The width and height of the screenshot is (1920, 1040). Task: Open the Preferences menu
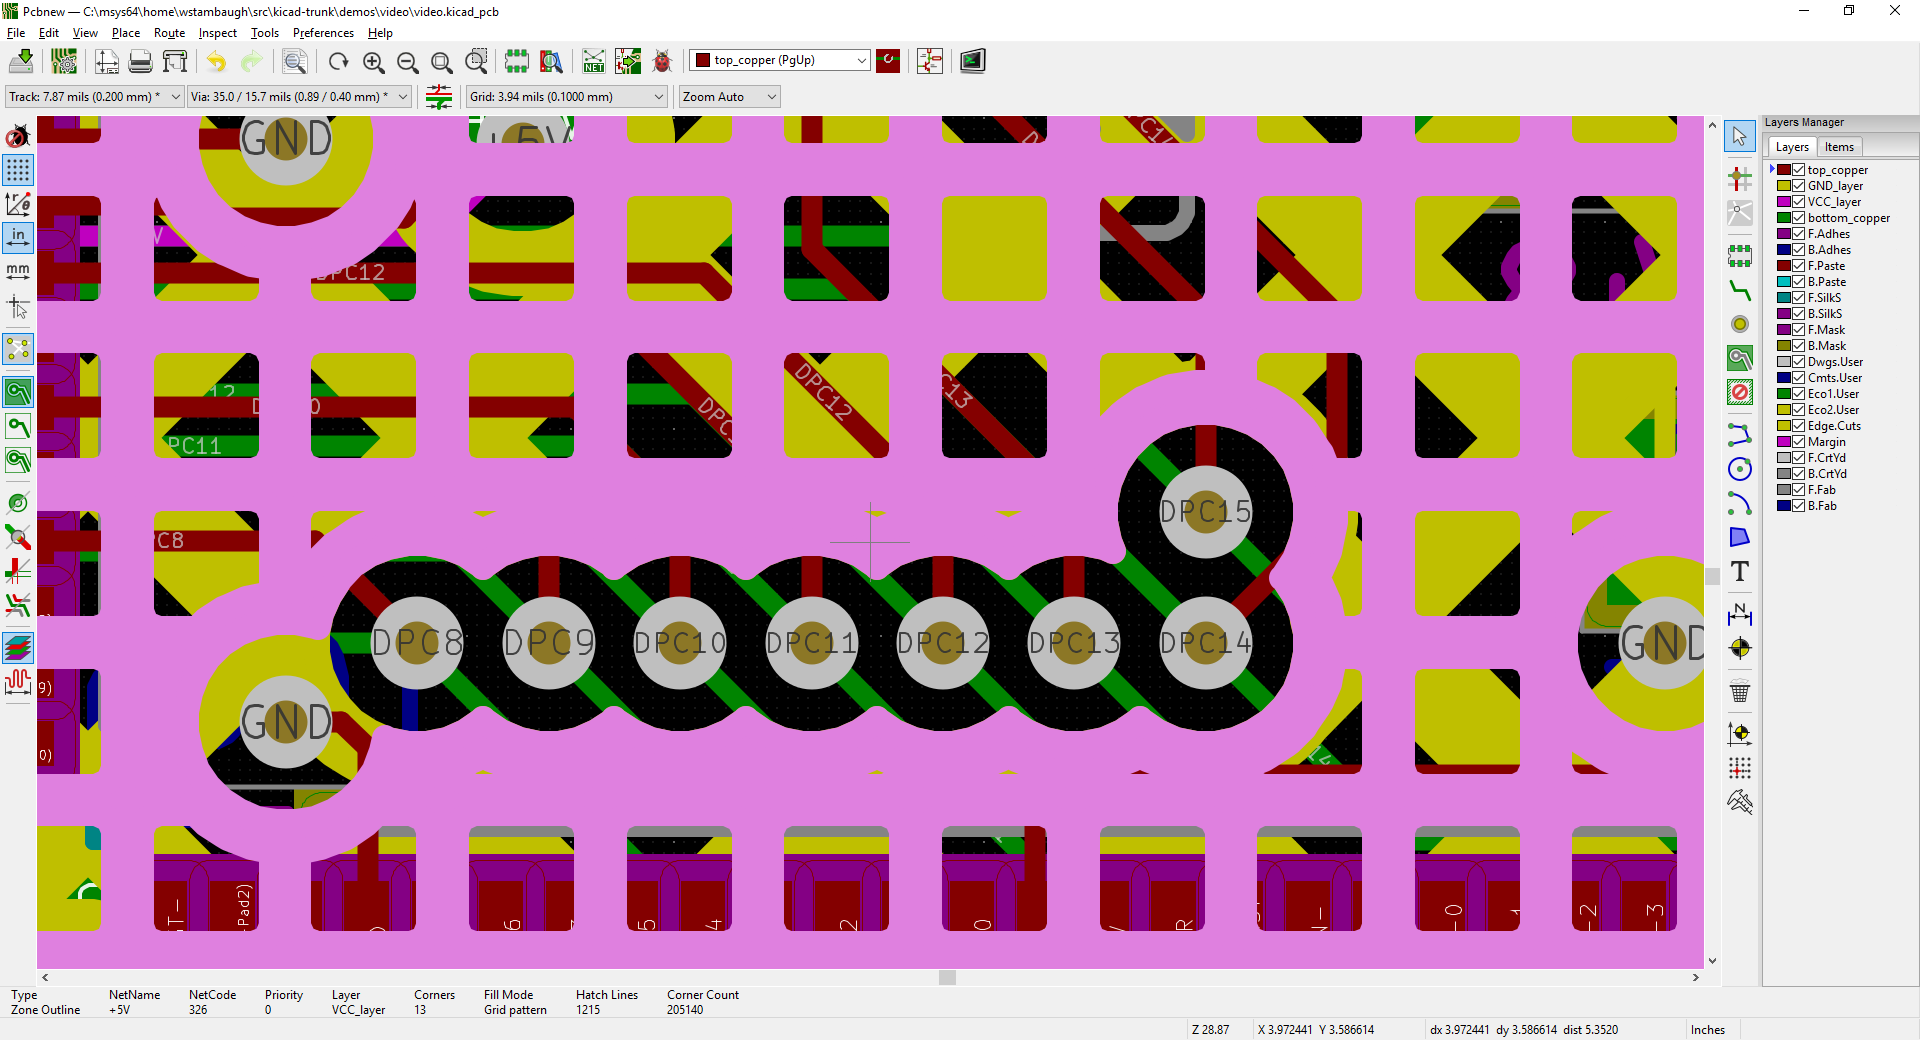(x=323, y=33)
